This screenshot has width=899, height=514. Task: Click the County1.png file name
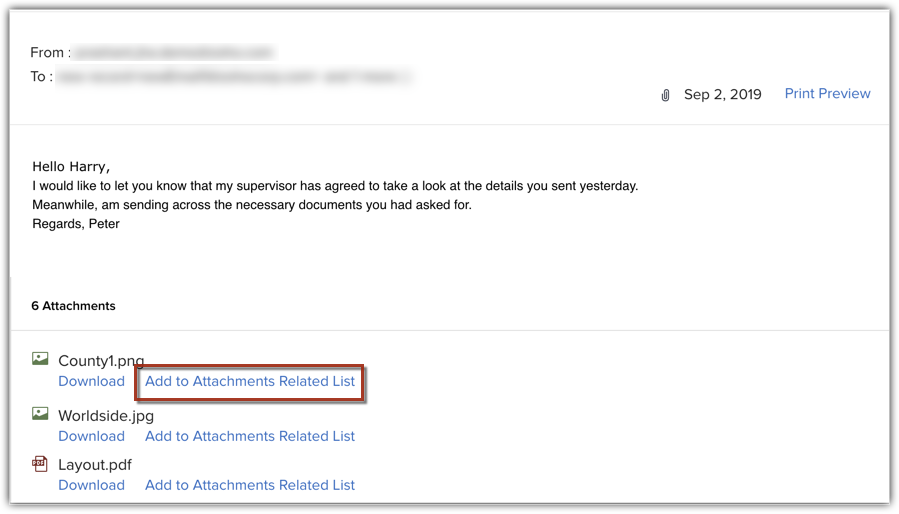101,361
